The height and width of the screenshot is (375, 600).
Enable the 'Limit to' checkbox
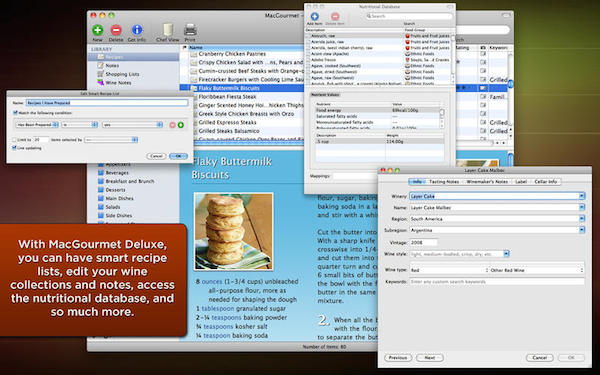(x=14, y=140)
